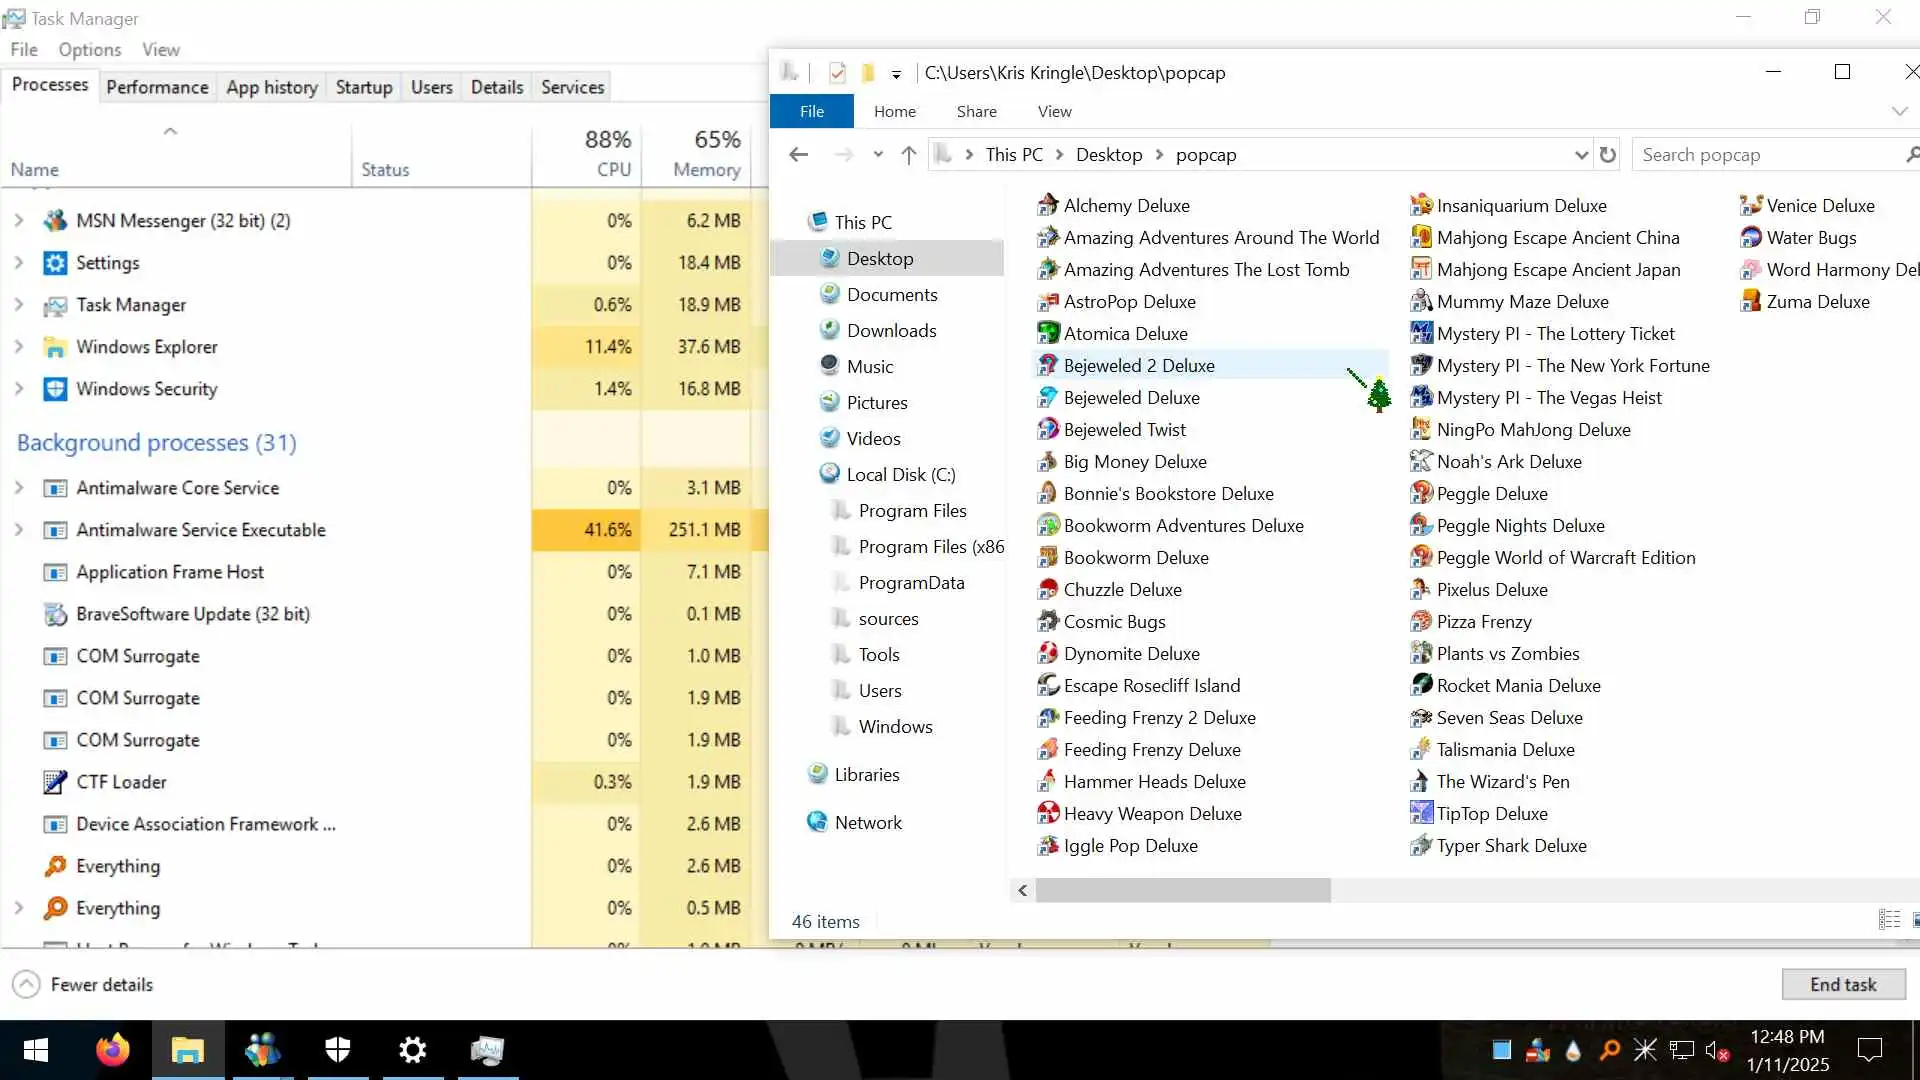Click the Zuma Deluxe file icon

coord(1750,301)
